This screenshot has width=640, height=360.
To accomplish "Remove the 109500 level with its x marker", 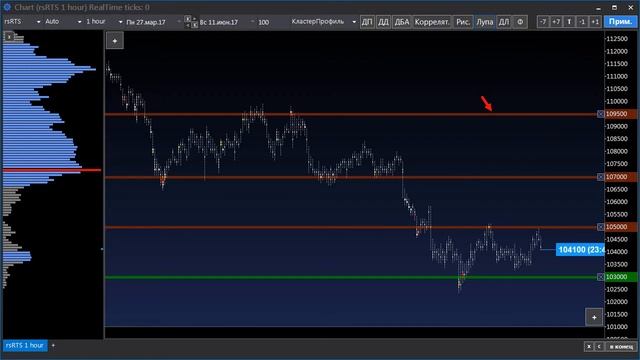I will (x=600, y=114).
